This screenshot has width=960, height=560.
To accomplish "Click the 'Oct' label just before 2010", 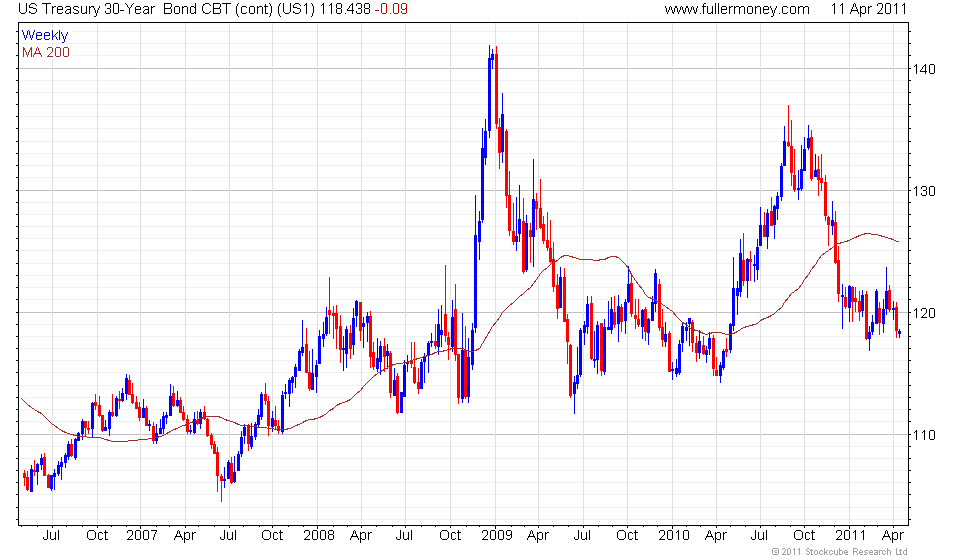I will tap(627, 536).
